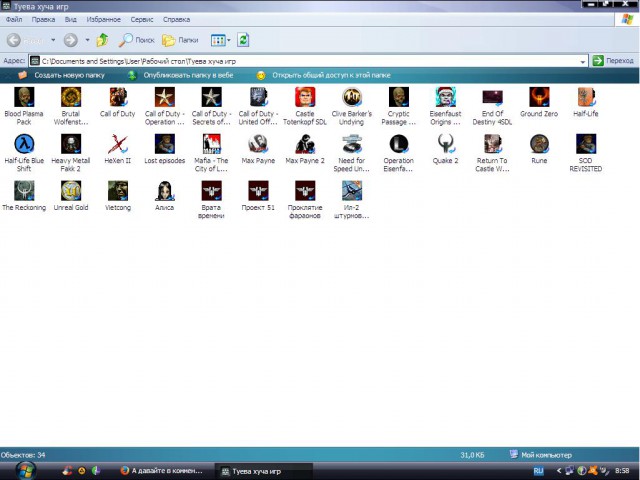The image size is (640, 480).
Task: Select the Brutal Wolfenstein shortcut icon
Action: pos(71,97)
